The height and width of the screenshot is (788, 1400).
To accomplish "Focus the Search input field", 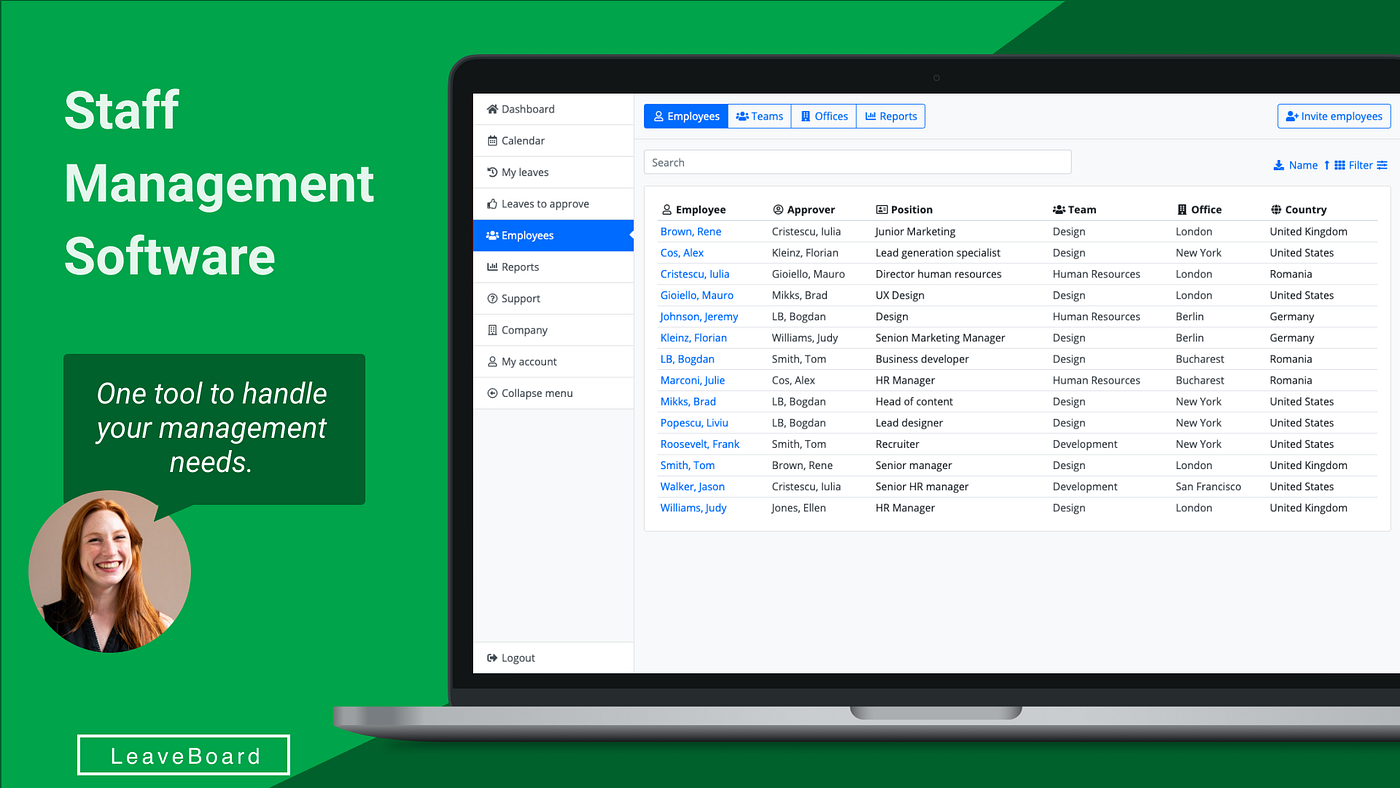I will [857, 162].
